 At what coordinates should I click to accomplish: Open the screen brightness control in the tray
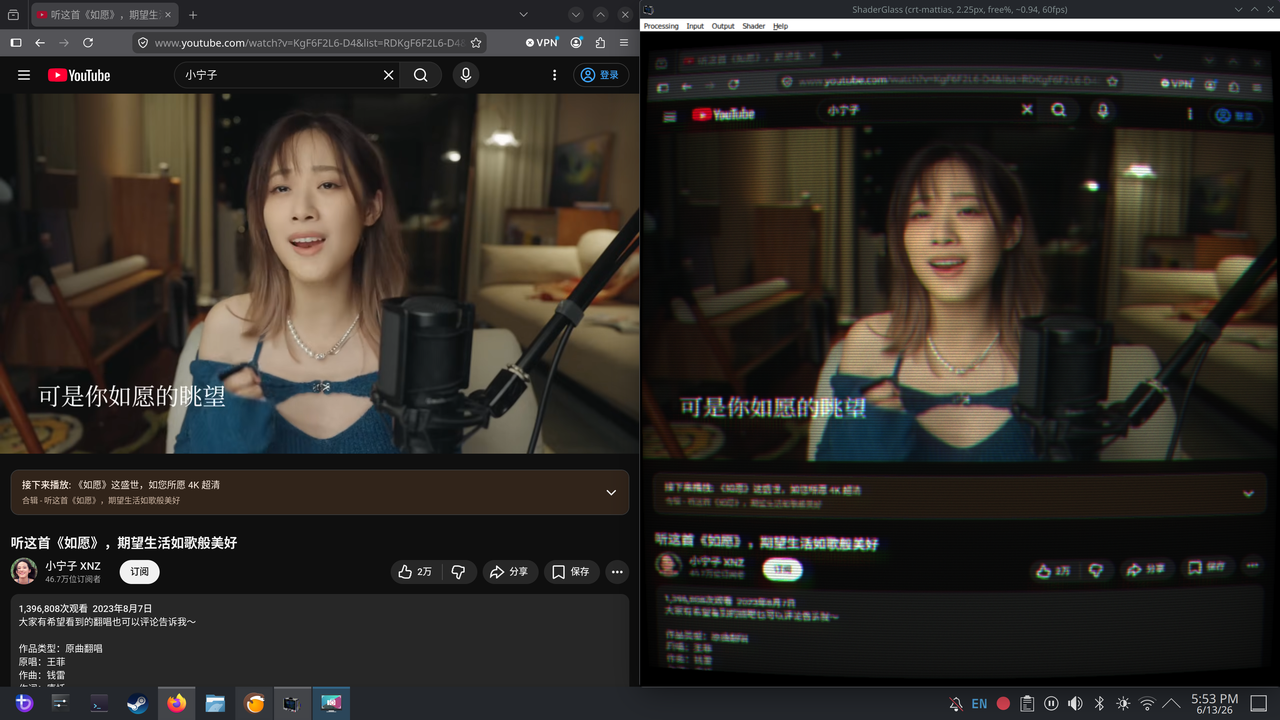[1123, 703]
